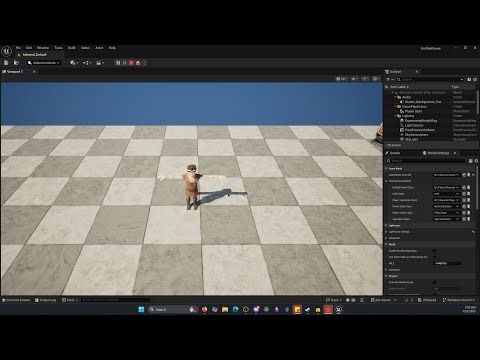Click the Unreal Engine logo icon
Image resolution: width=480 pixels, height=360 pixels.
coord(7,51)
